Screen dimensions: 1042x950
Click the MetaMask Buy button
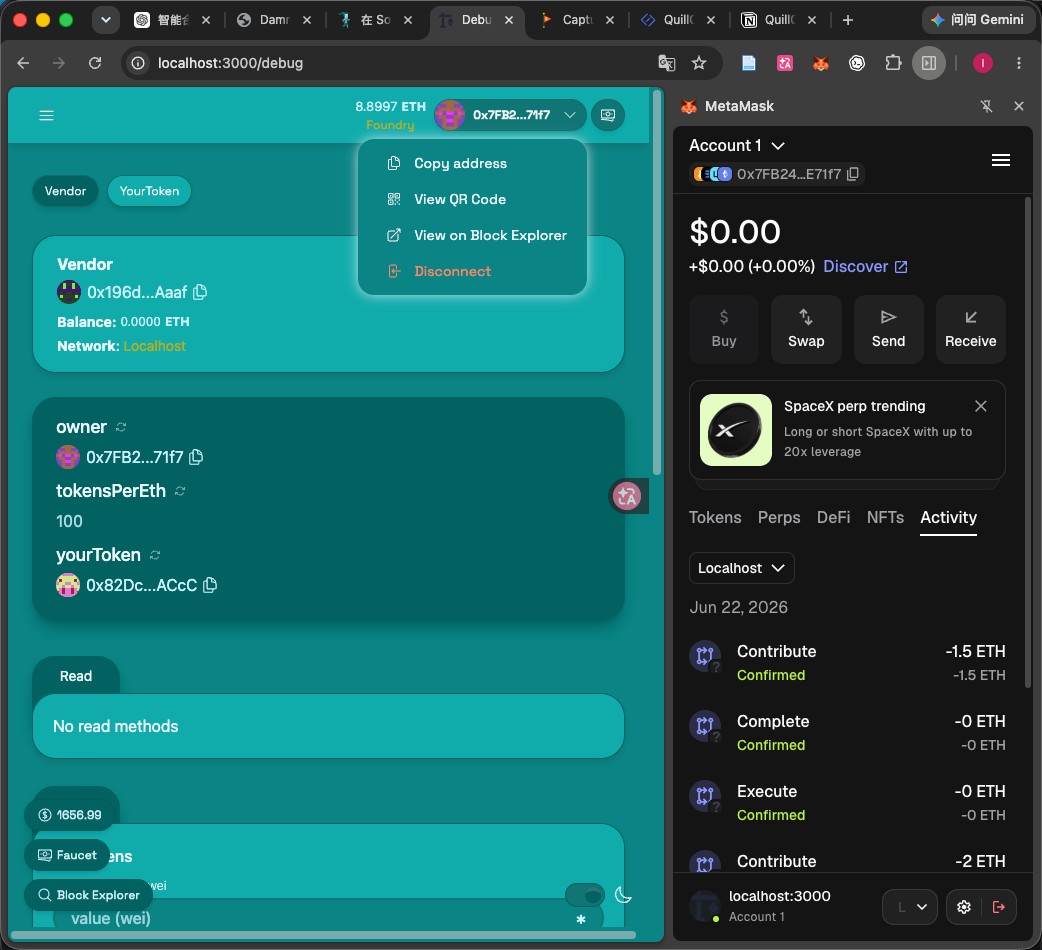point(724,330)
